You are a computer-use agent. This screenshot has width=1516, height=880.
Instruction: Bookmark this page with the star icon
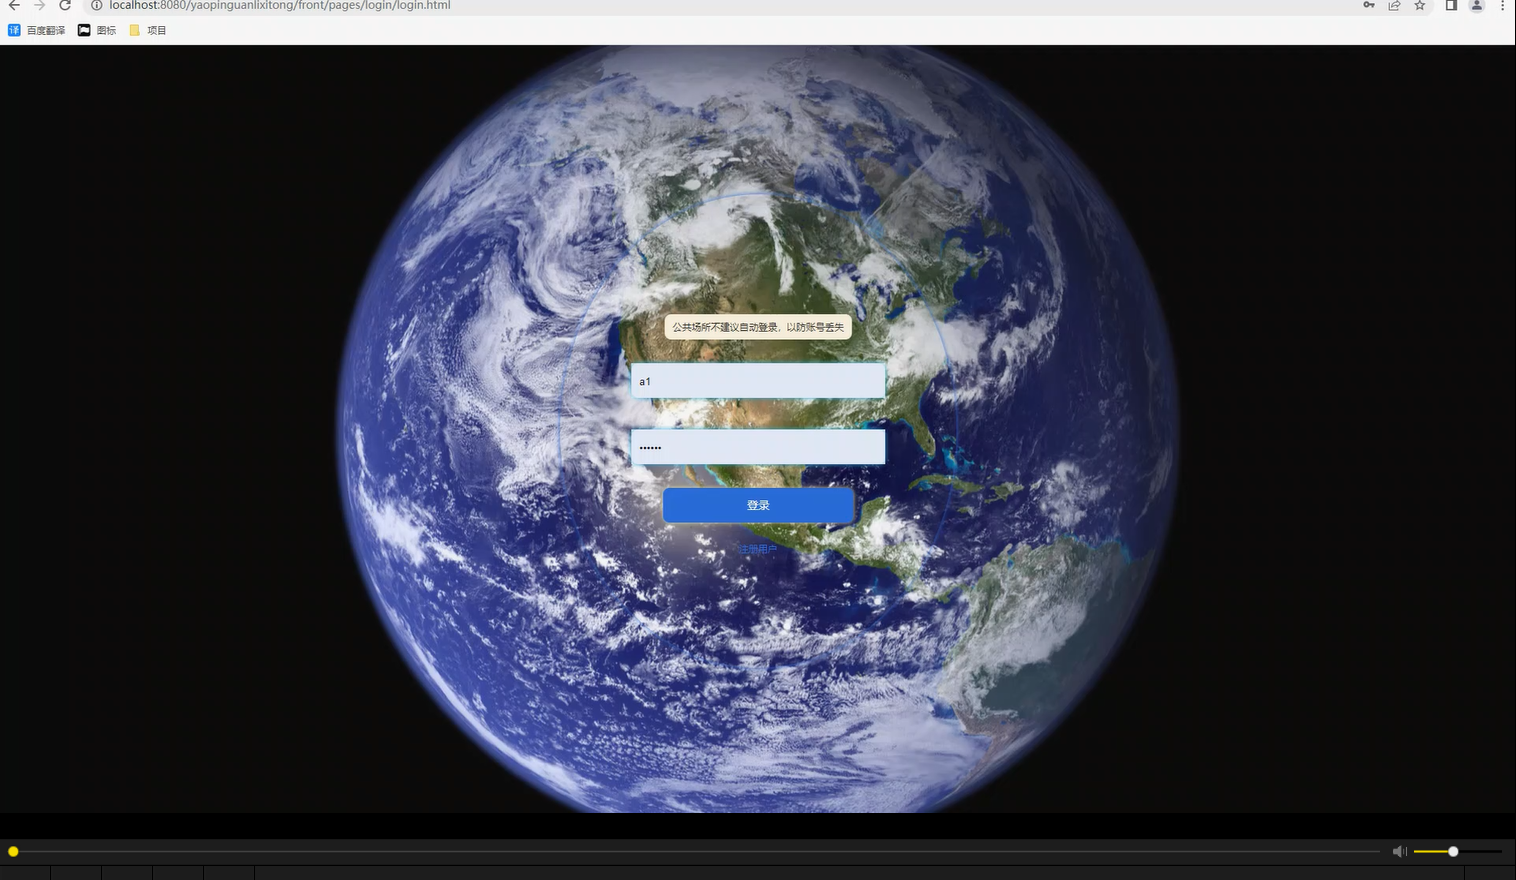pos(1419,6)
